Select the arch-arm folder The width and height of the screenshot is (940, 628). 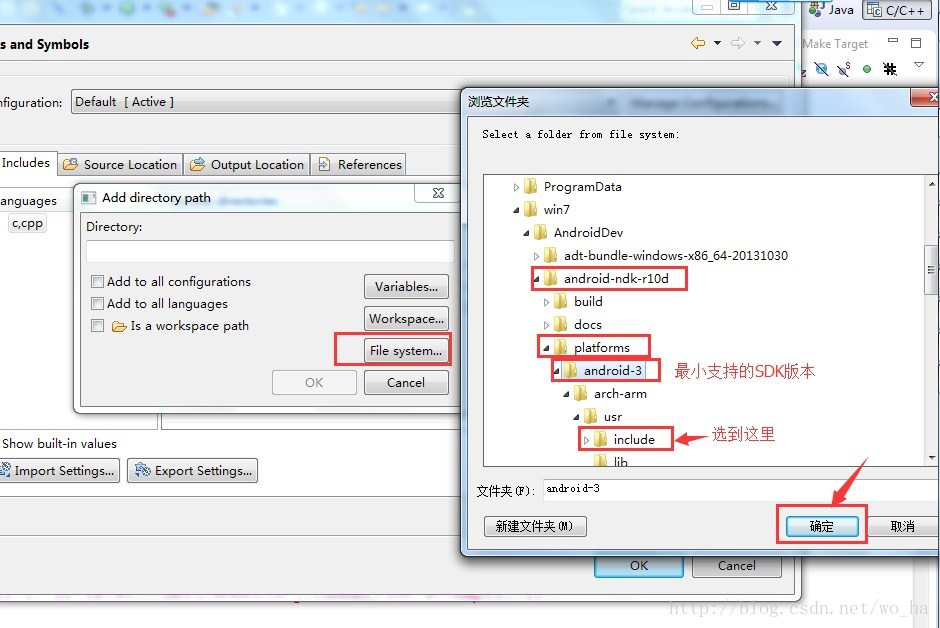click(x=620, y=394)
